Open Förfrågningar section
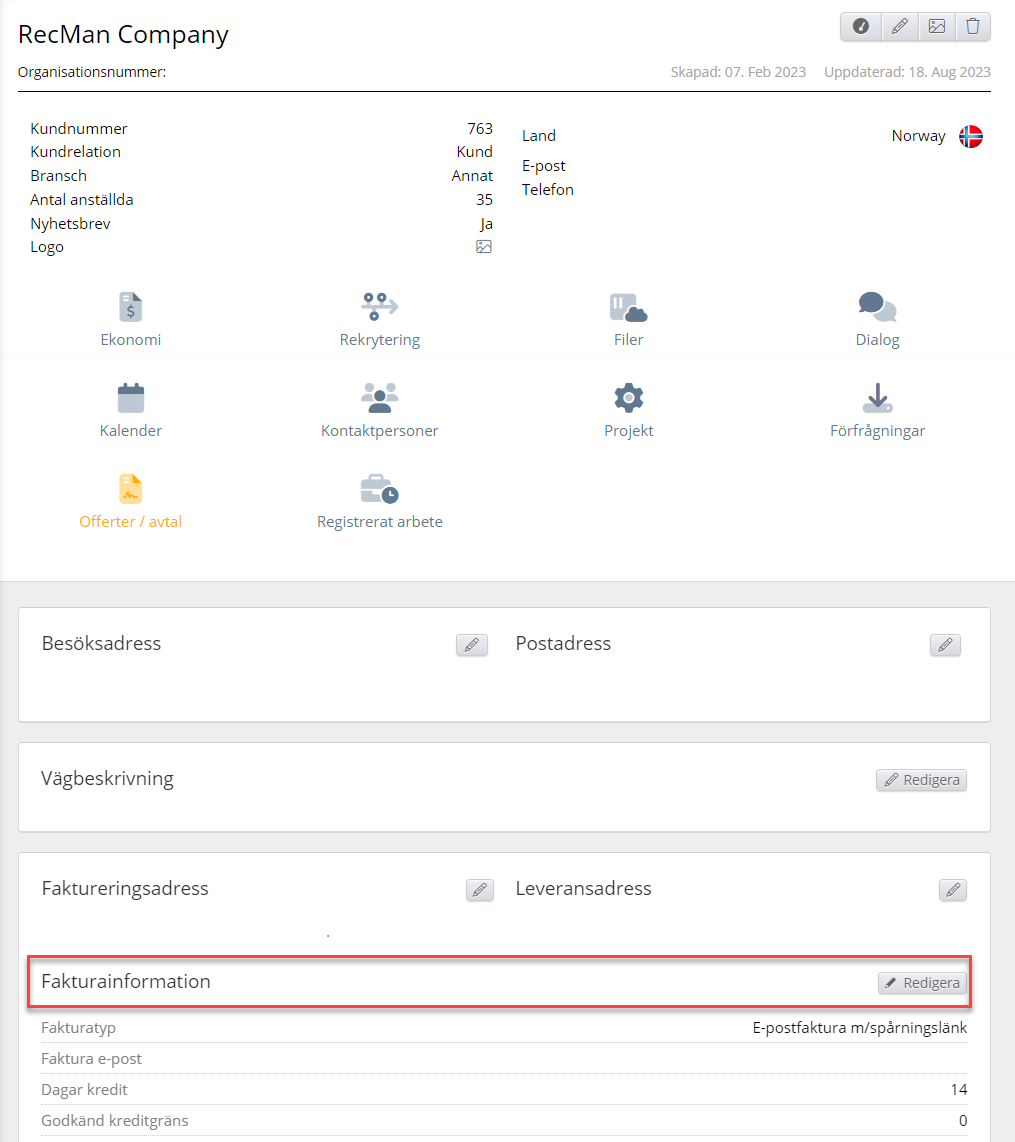 877,410
